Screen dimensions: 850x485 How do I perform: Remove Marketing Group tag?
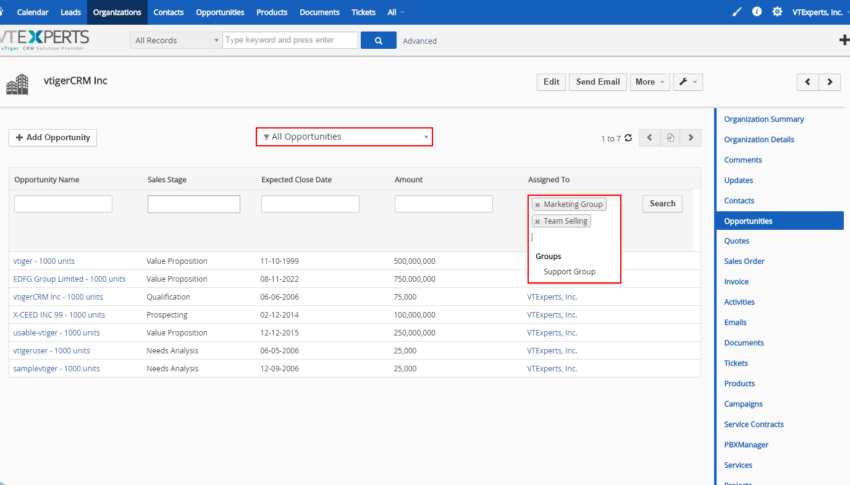537,205
